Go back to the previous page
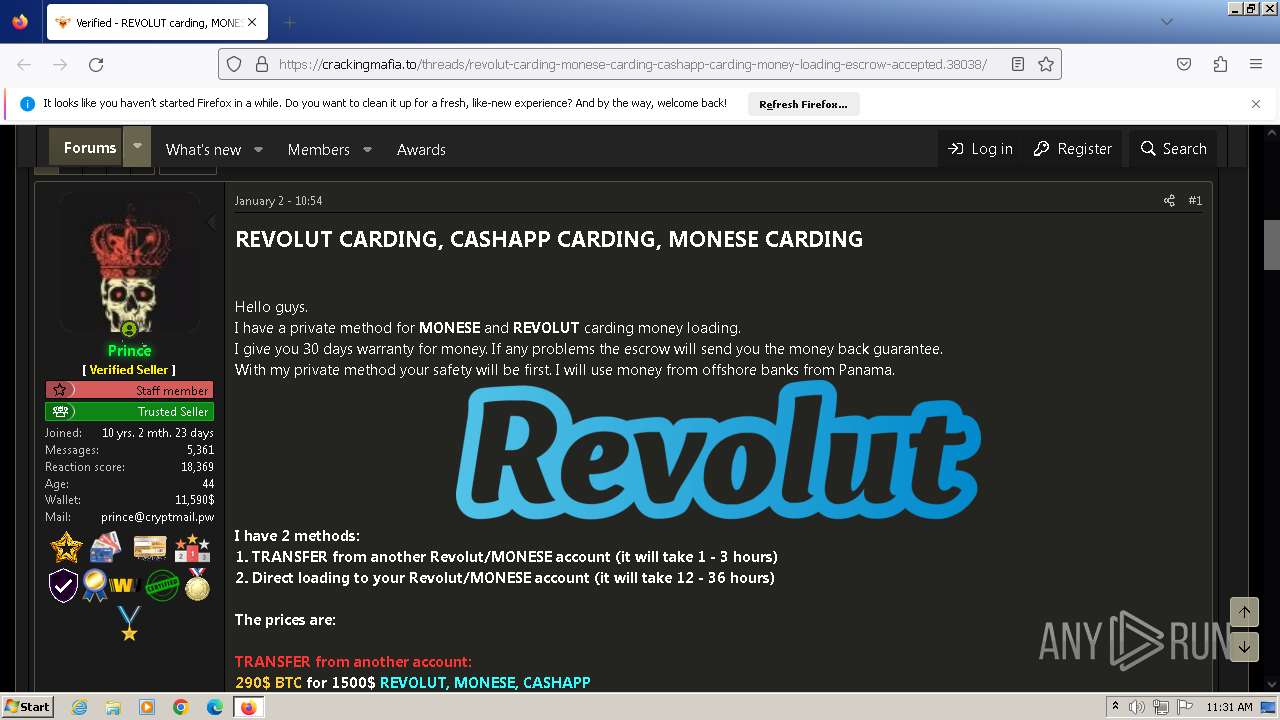This screenshot has height=720, width=1280. (x=24, y=64)
